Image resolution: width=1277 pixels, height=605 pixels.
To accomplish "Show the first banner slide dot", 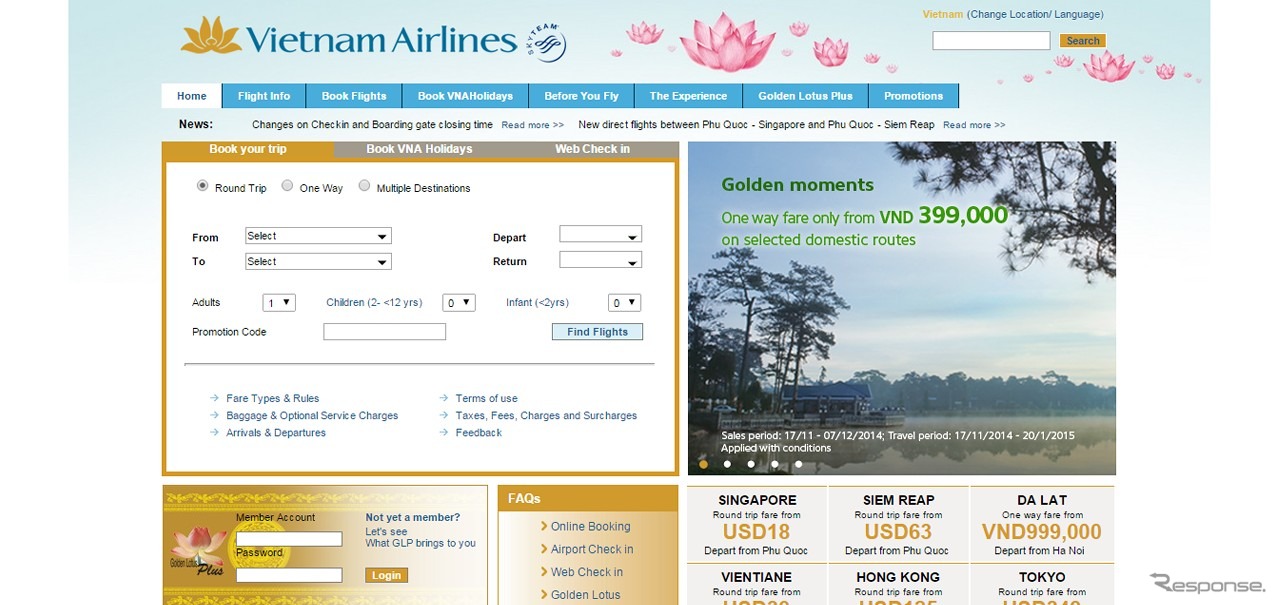I will pyautogui.click(x=703, y=464).
